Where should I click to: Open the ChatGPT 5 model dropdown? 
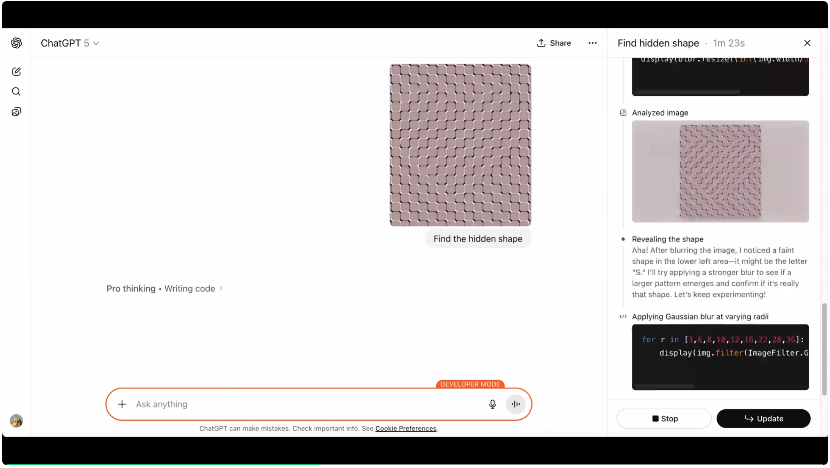pyautogui.click(x=70, y=43)
